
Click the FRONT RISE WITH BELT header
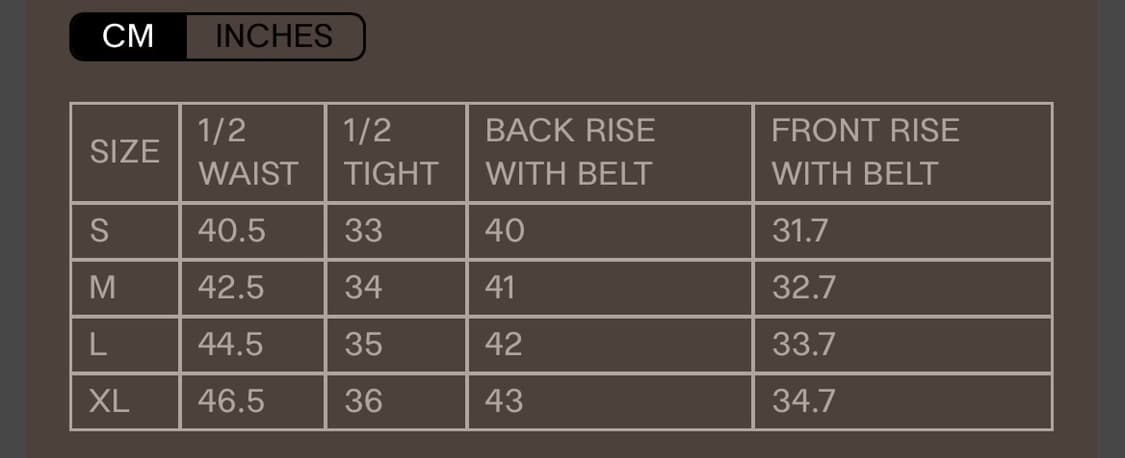pos(865,152)
